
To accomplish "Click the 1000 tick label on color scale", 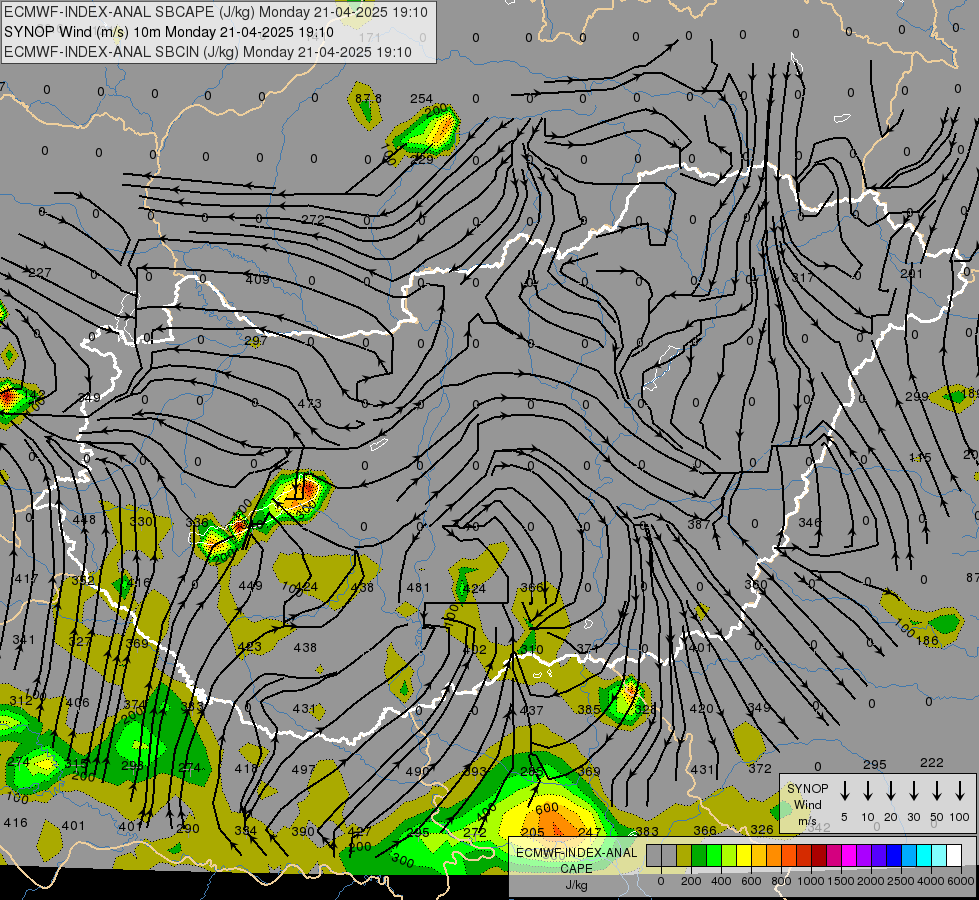I will point(811,881).
